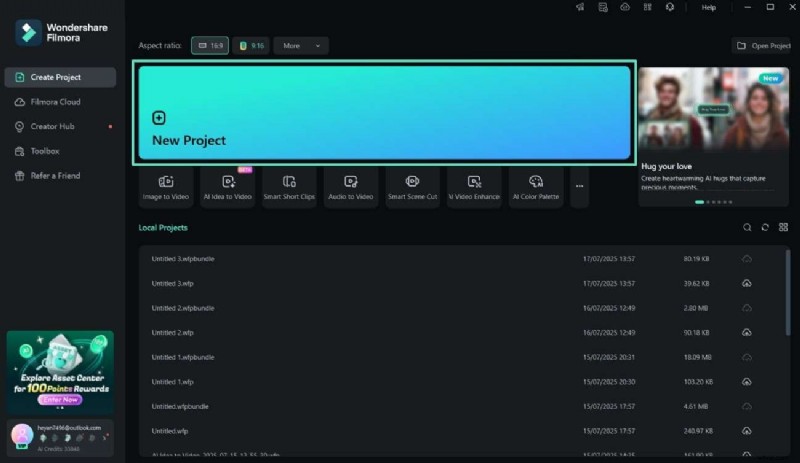Screen dimensions: 800x463
Task: Select the Untitled.wfp project row
Action: pos(462,431)
